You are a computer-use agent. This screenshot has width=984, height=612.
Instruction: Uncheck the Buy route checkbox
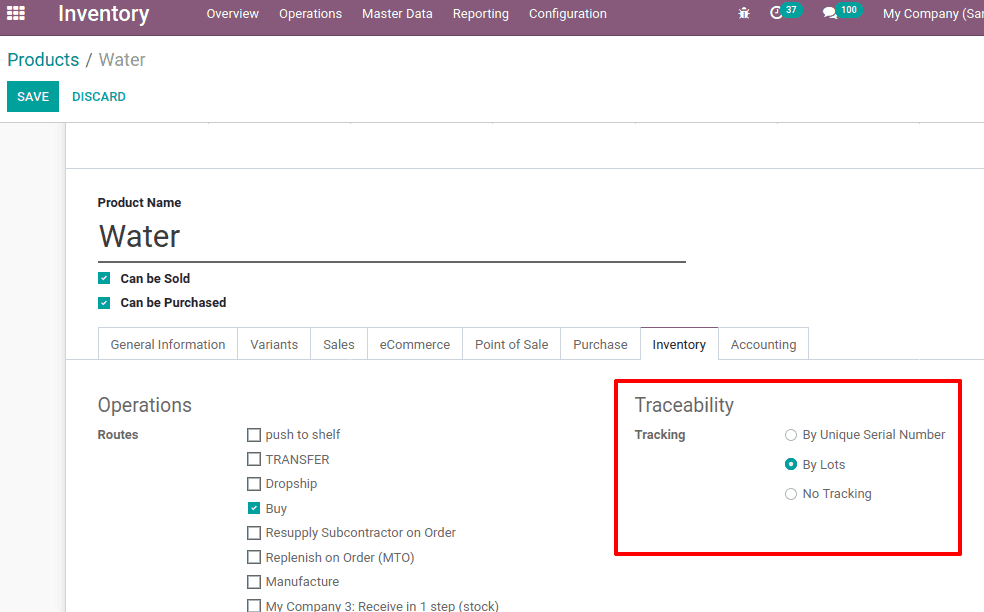(254, 508)
